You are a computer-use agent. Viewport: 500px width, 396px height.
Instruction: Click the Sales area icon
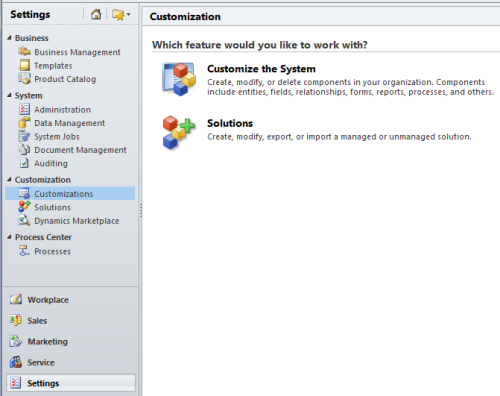[x=16, y=320]
